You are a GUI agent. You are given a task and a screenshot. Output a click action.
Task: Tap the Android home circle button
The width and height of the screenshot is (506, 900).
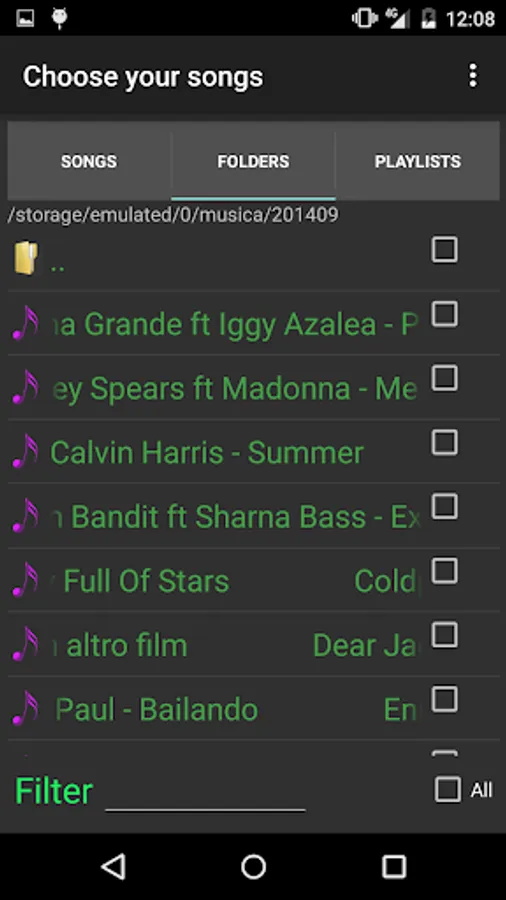pyautogui.click(x=253, y=867)
